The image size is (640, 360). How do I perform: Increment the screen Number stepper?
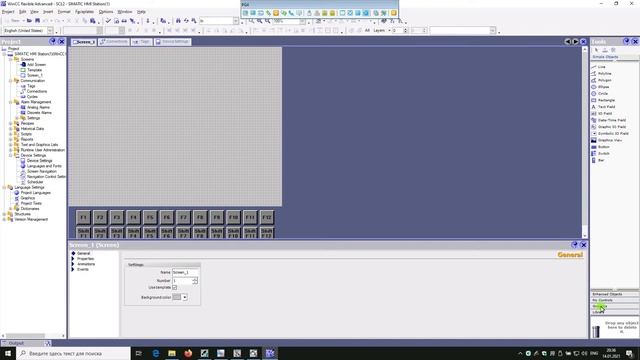click(195, 279)
